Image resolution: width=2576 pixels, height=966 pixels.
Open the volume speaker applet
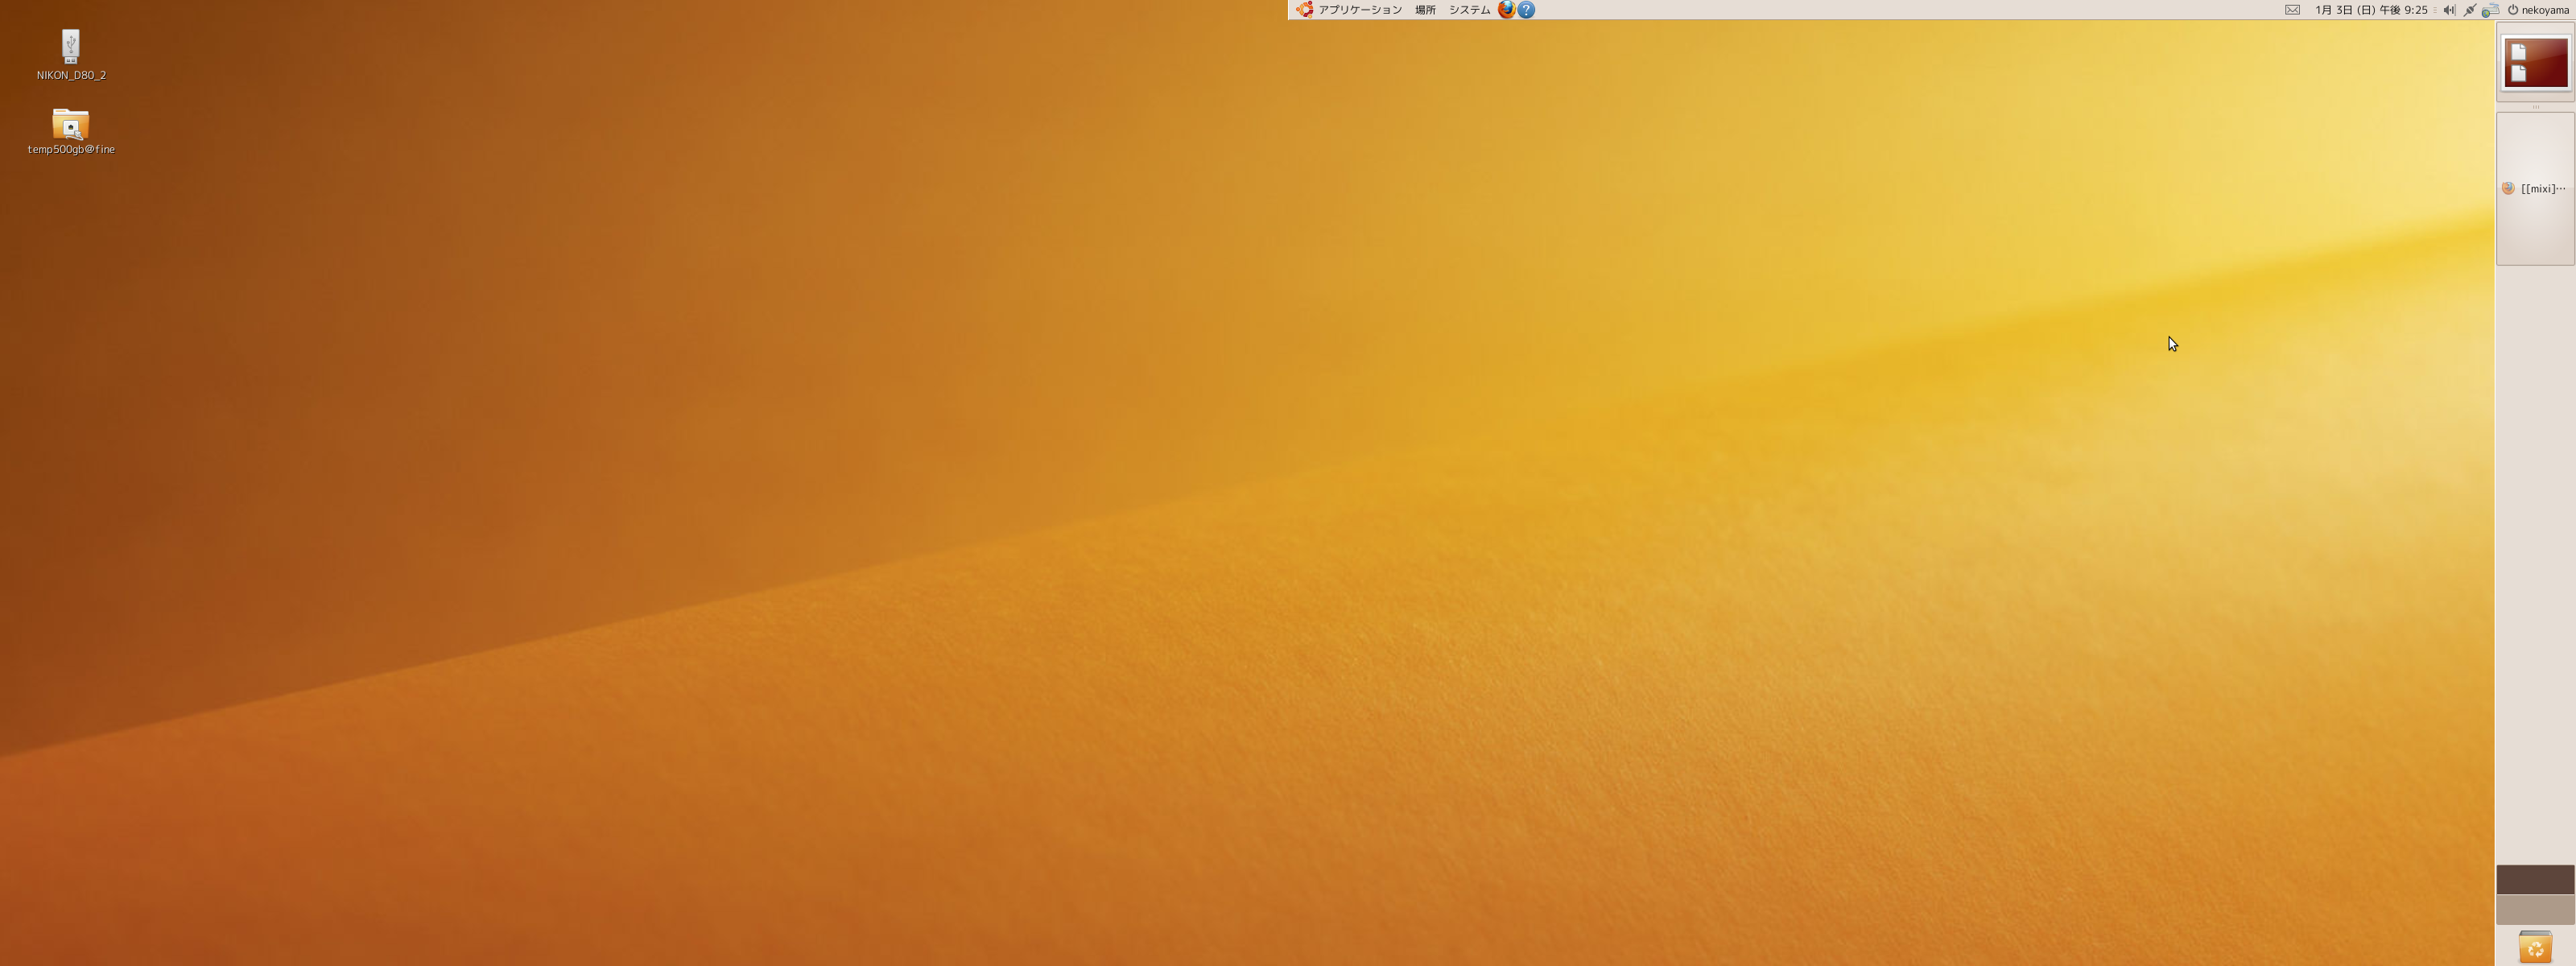[x=2449, y=10]
